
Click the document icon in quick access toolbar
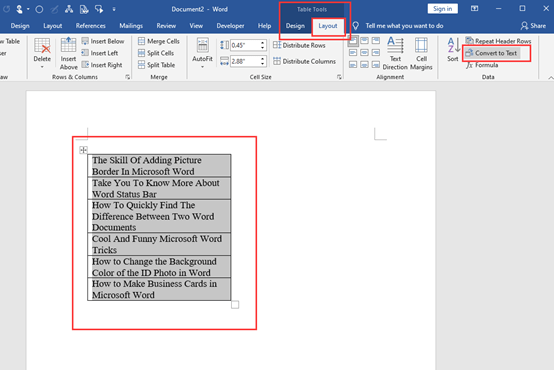84,9
